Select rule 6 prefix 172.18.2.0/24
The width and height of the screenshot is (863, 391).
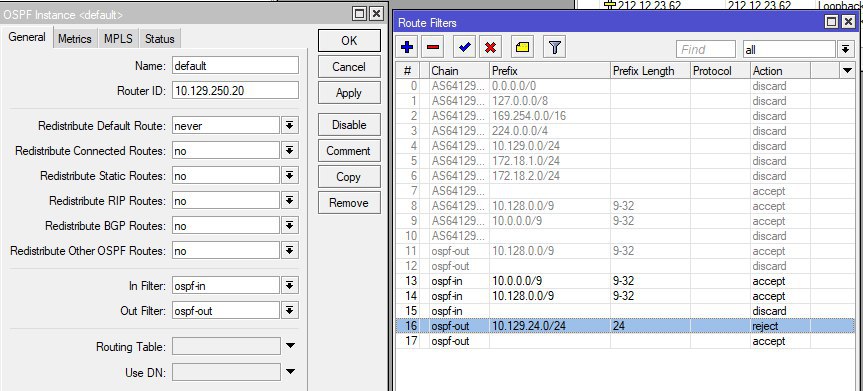pos(625,176)
